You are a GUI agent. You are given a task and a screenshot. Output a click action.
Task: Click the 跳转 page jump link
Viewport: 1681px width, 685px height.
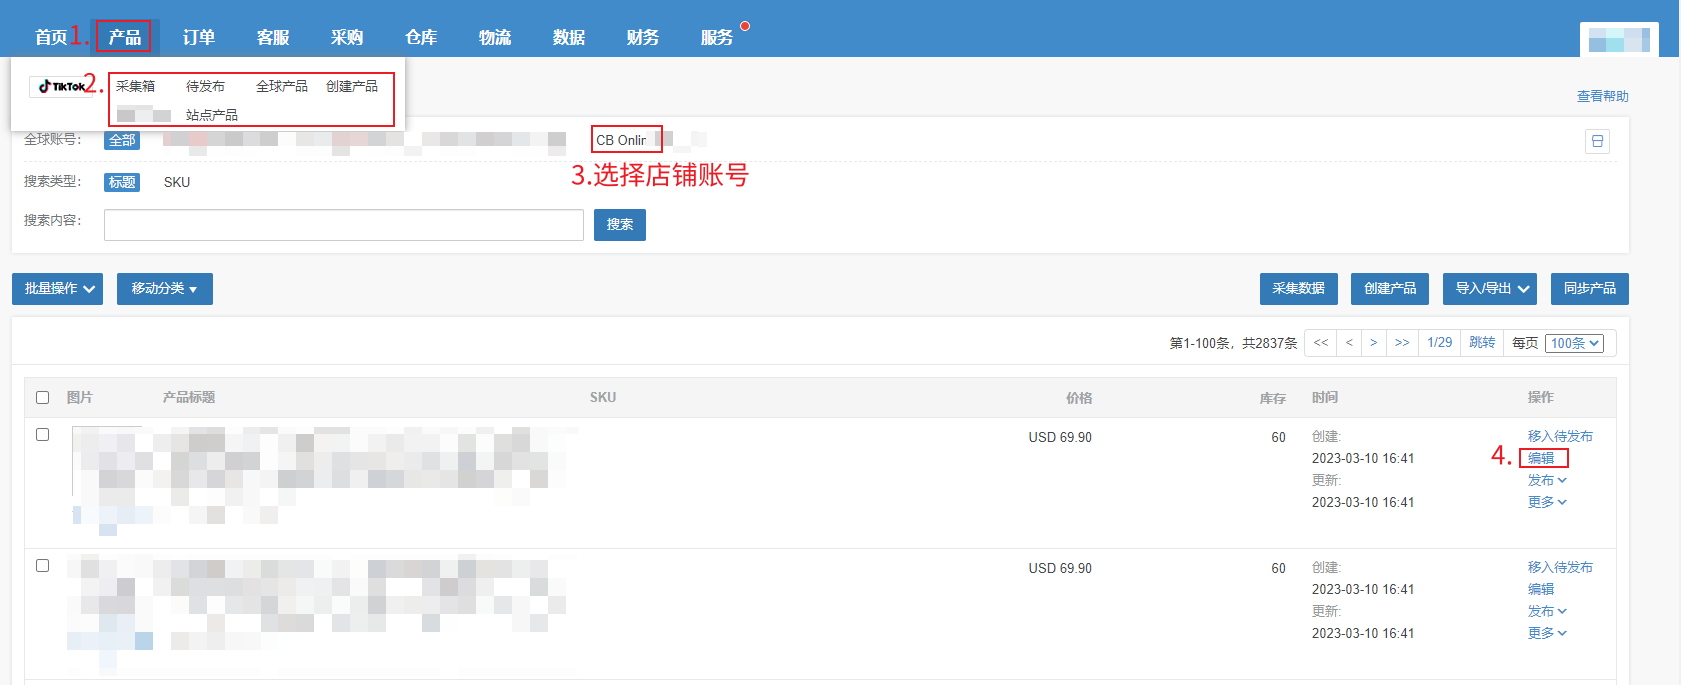(x=1482, y=343)
